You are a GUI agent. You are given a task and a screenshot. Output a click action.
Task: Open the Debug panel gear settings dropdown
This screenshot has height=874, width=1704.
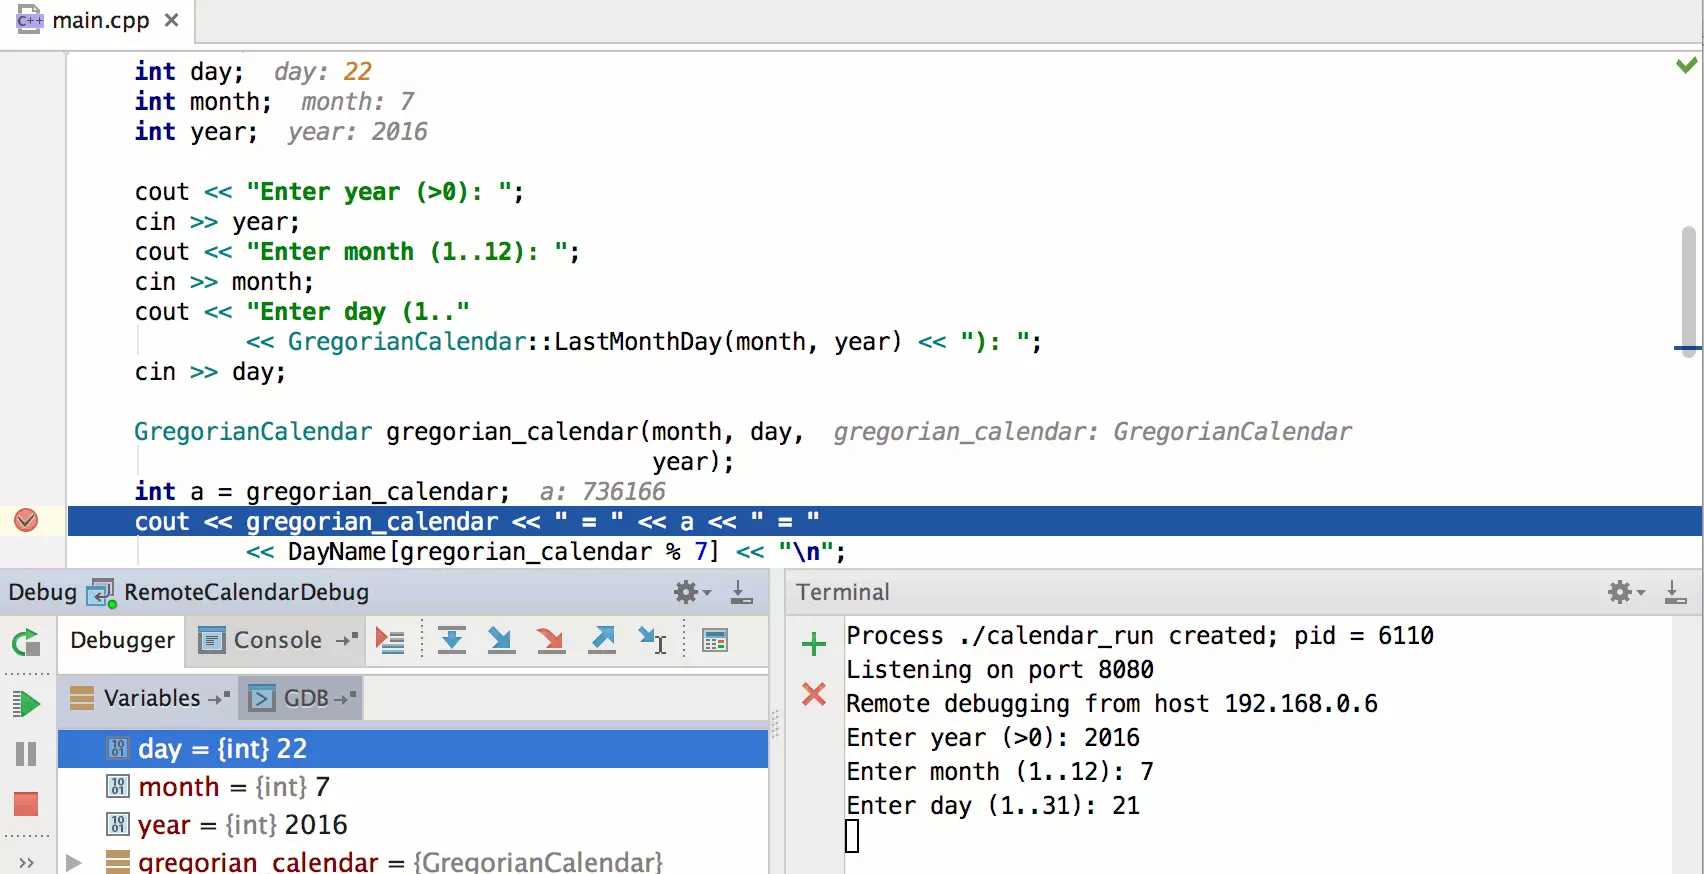point(691,592)
